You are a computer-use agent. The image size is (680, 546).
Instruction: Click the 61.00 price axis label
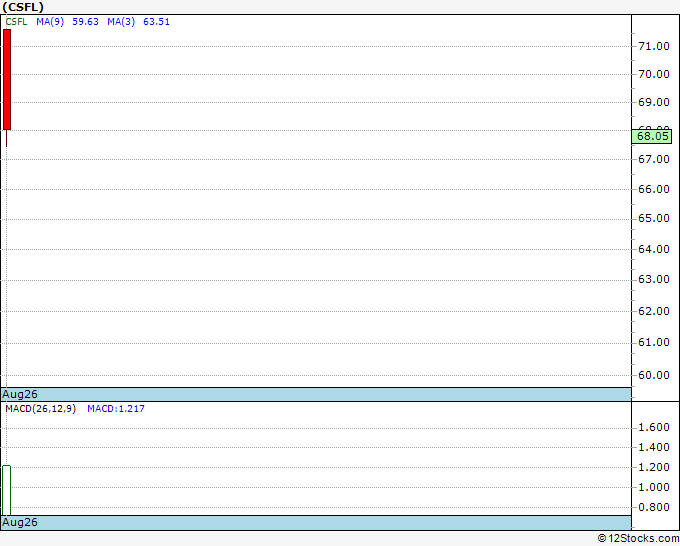654,343
